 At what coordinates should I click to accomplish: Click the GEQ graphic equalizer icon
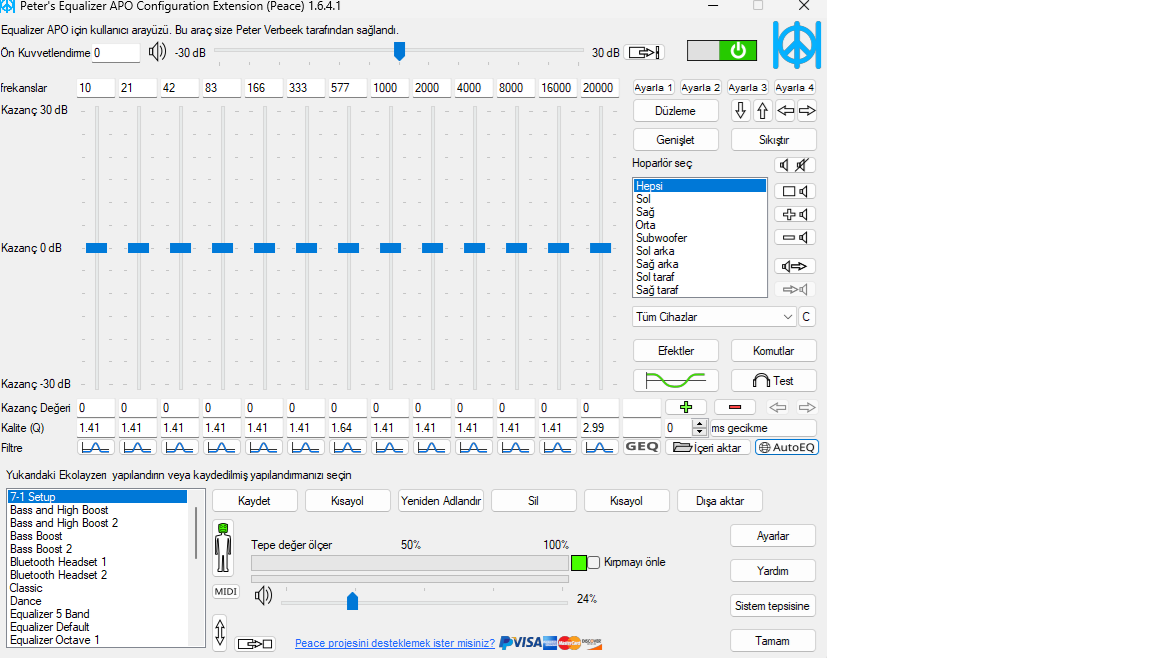641,446
